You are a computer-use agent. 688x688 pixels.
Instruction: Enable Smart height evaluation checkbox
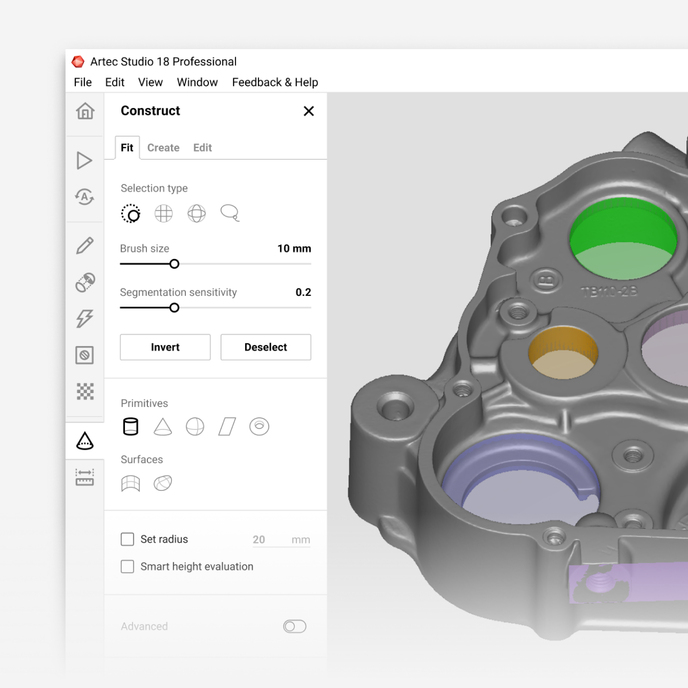pos(127,566)
